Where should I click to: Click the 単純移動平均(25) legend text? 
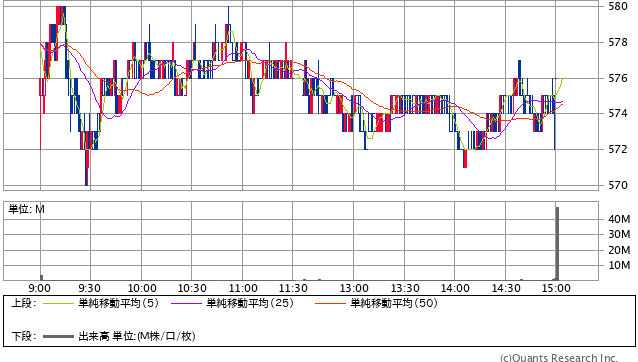click(250, 303)
